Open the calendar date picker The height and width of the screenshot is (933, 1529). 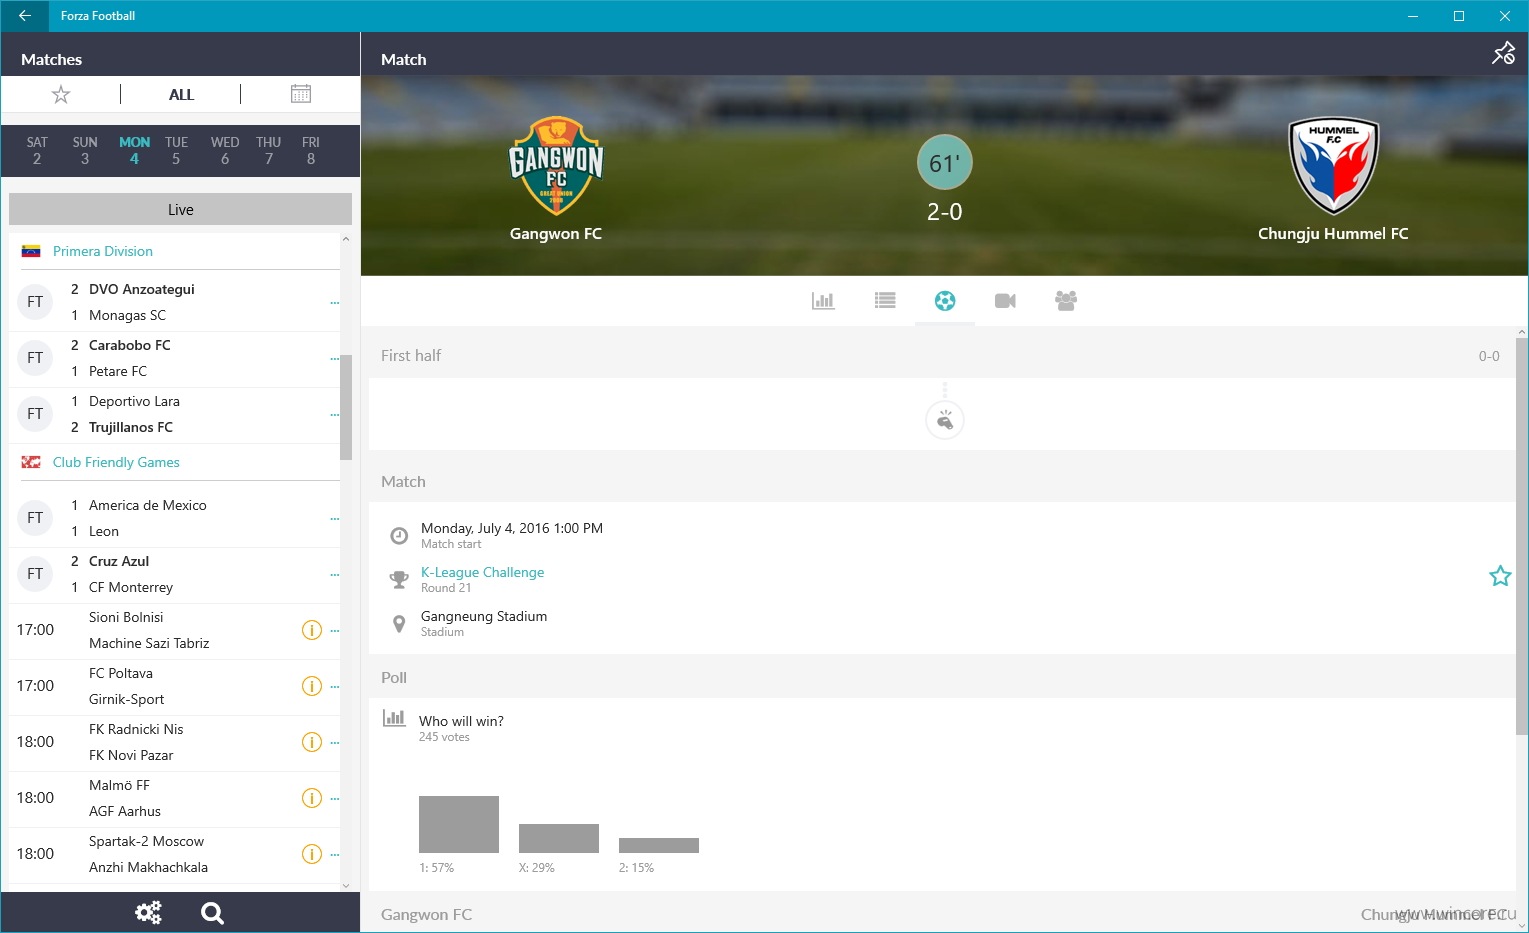(301, 94)
